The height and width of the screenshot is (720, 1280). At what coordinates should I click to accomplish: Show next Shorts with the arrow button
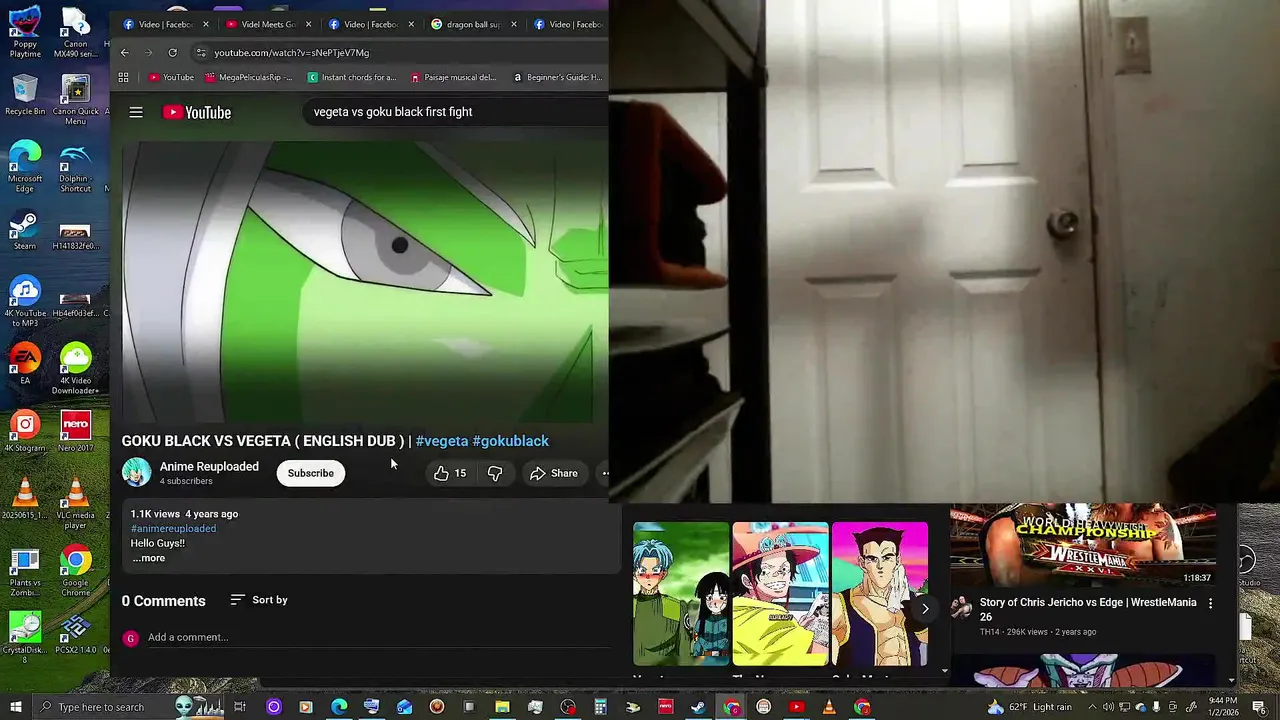925,608
